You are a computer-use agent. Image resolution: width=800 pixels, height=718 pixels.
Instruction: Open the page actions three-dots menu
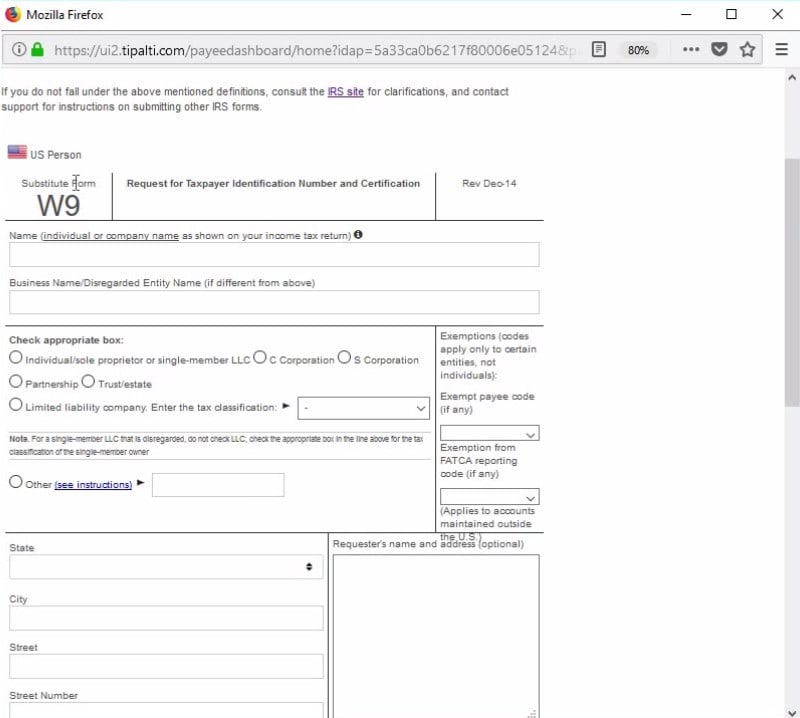tap(691, 49)
